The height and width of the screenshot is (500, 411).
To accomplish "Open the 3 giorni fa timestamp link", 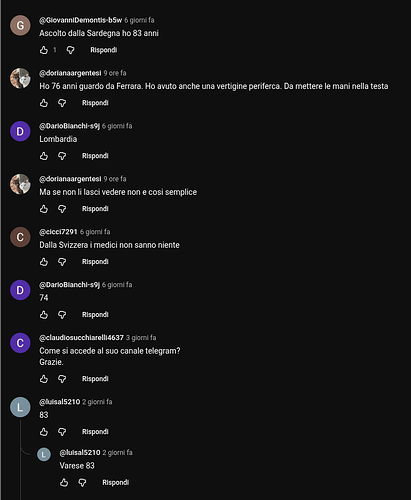I will point(141,338).
